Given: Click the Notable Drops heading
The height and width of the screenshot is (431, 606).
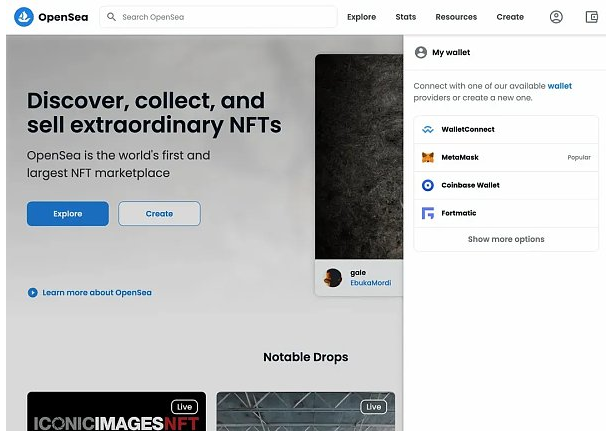Looking at the screenshot, I should pyautogui.click(x=306, y=357).
